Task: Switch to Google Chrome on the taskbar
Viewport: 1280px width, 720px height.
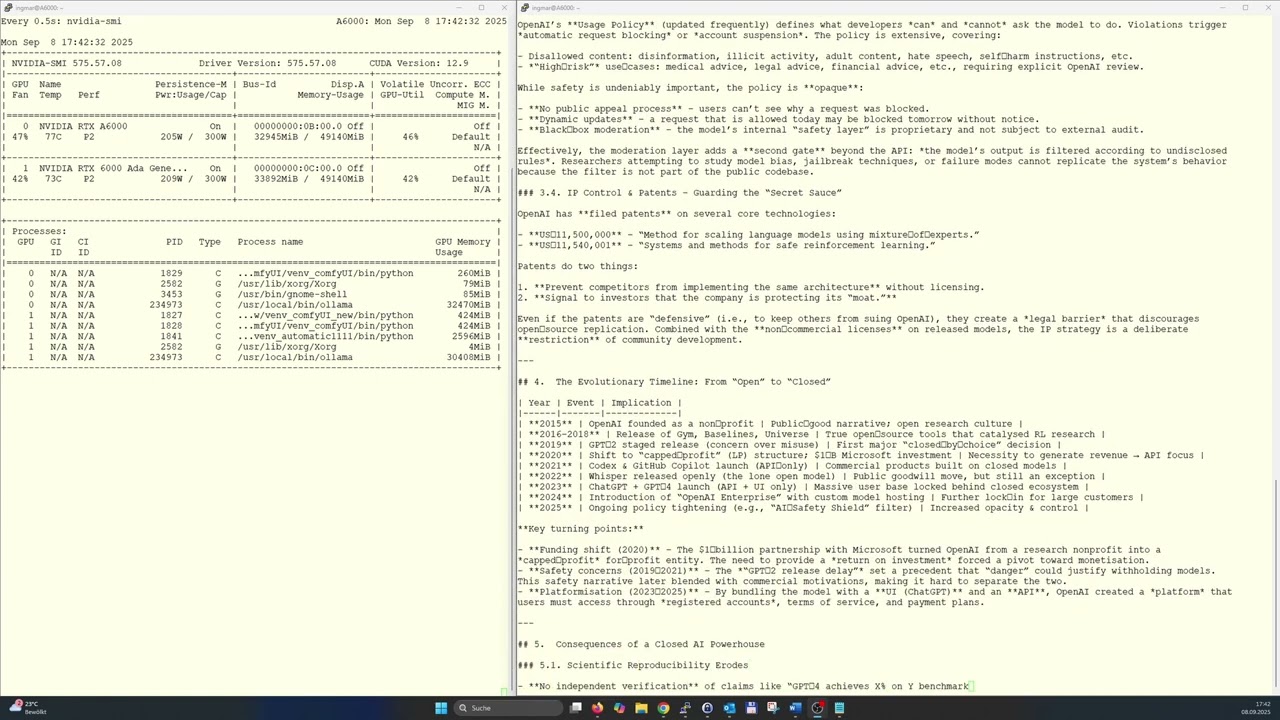Action: [663, 708]
